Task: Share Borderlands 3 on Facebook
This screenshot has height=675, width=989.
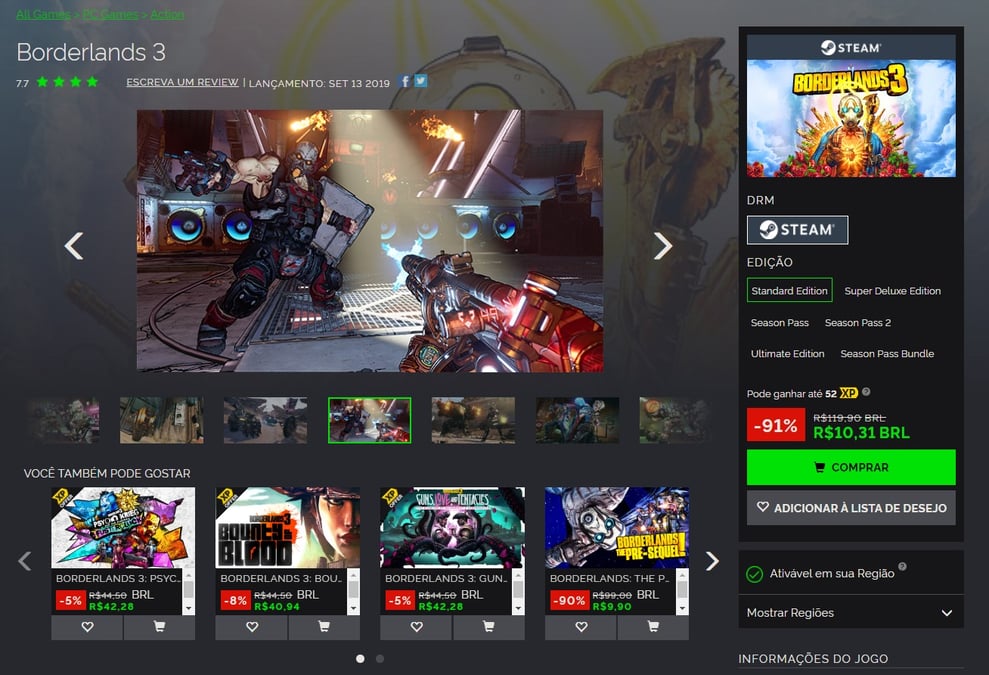Action: pos(405,81)
